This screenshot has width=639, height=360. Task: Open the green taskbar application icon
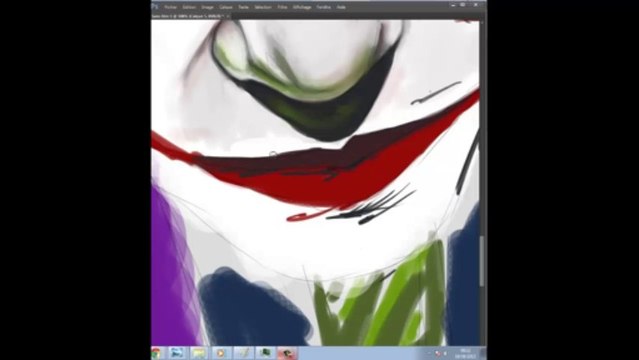click(265, 353)
